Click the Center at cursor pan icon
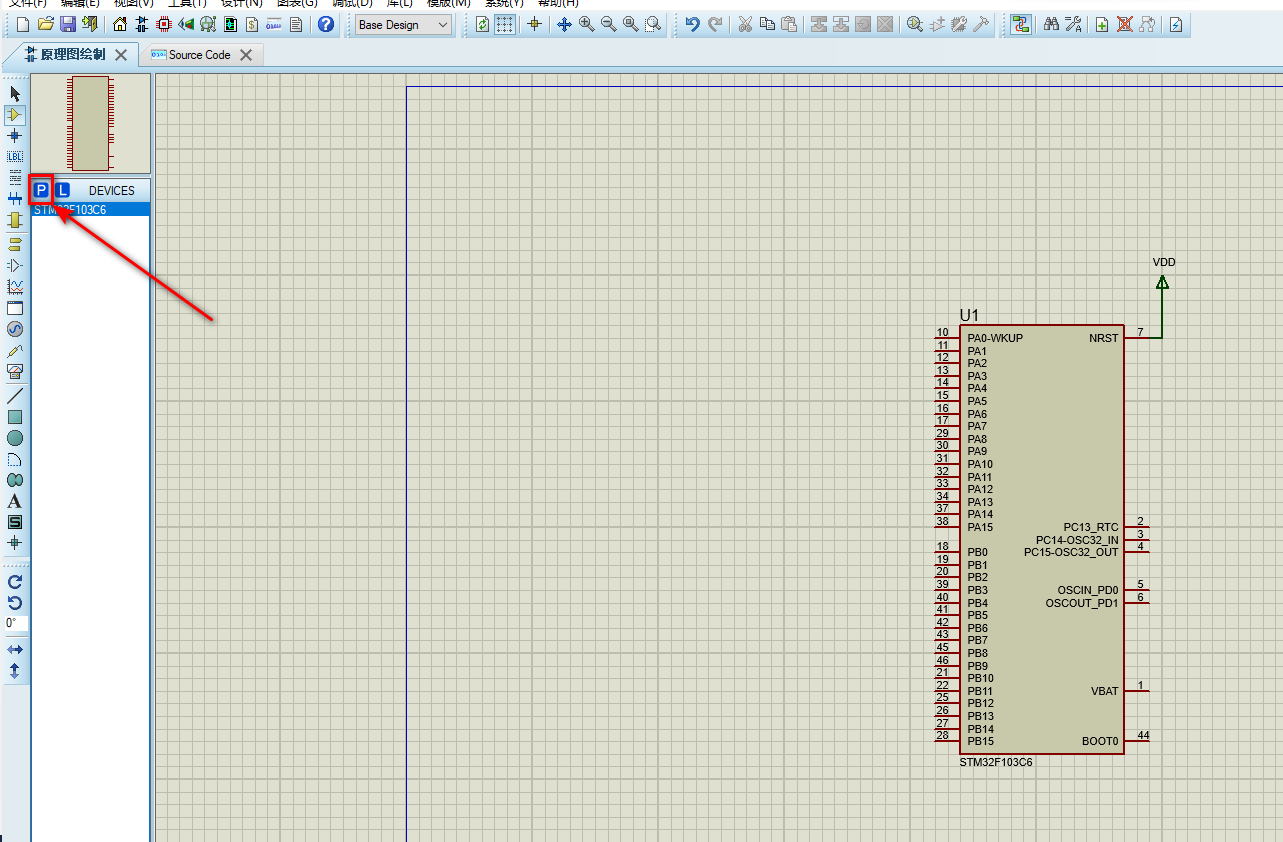 click(564, 24)
